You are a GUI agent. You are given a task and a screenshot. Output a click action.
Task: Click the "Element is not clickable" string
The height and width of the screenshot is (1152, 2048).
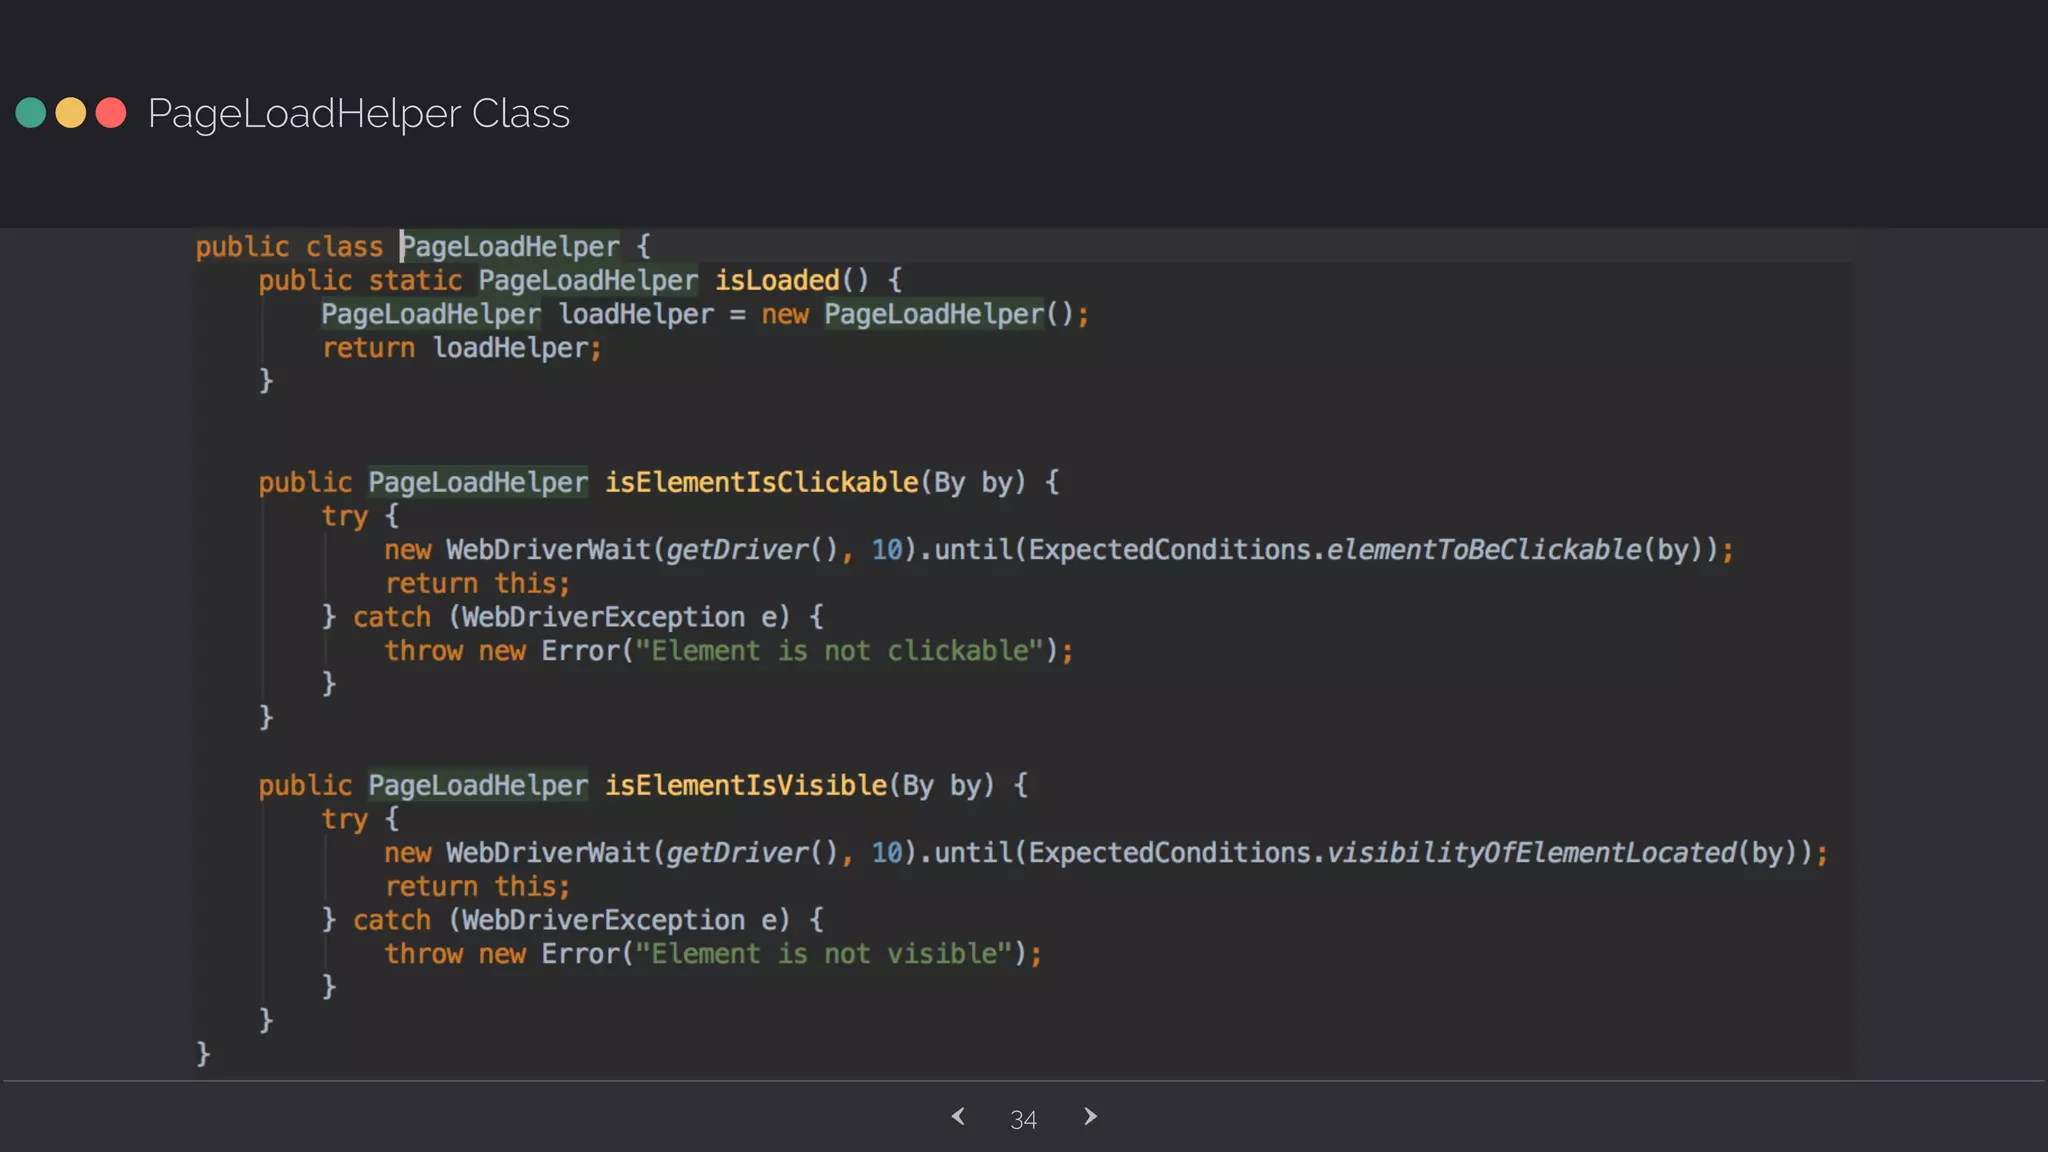pyautogui.click(x=839, y=651)
